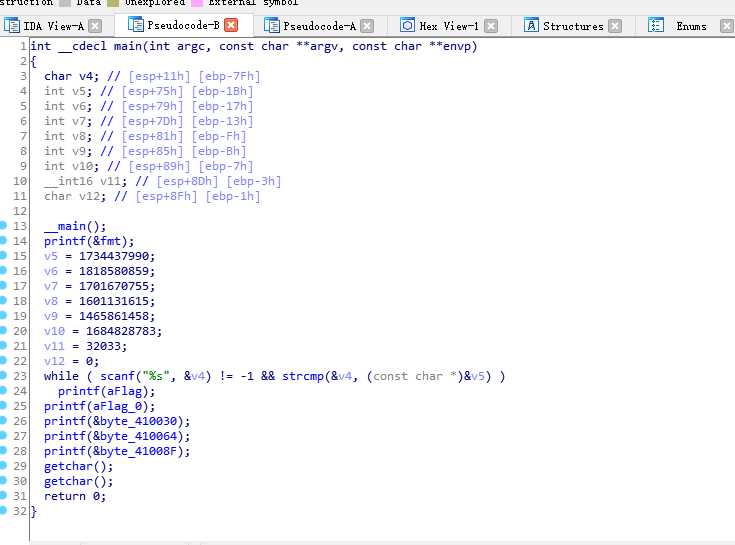The image size is (735, 545).
Task: Click variable v12 on line 22
Action: [54, 361]
